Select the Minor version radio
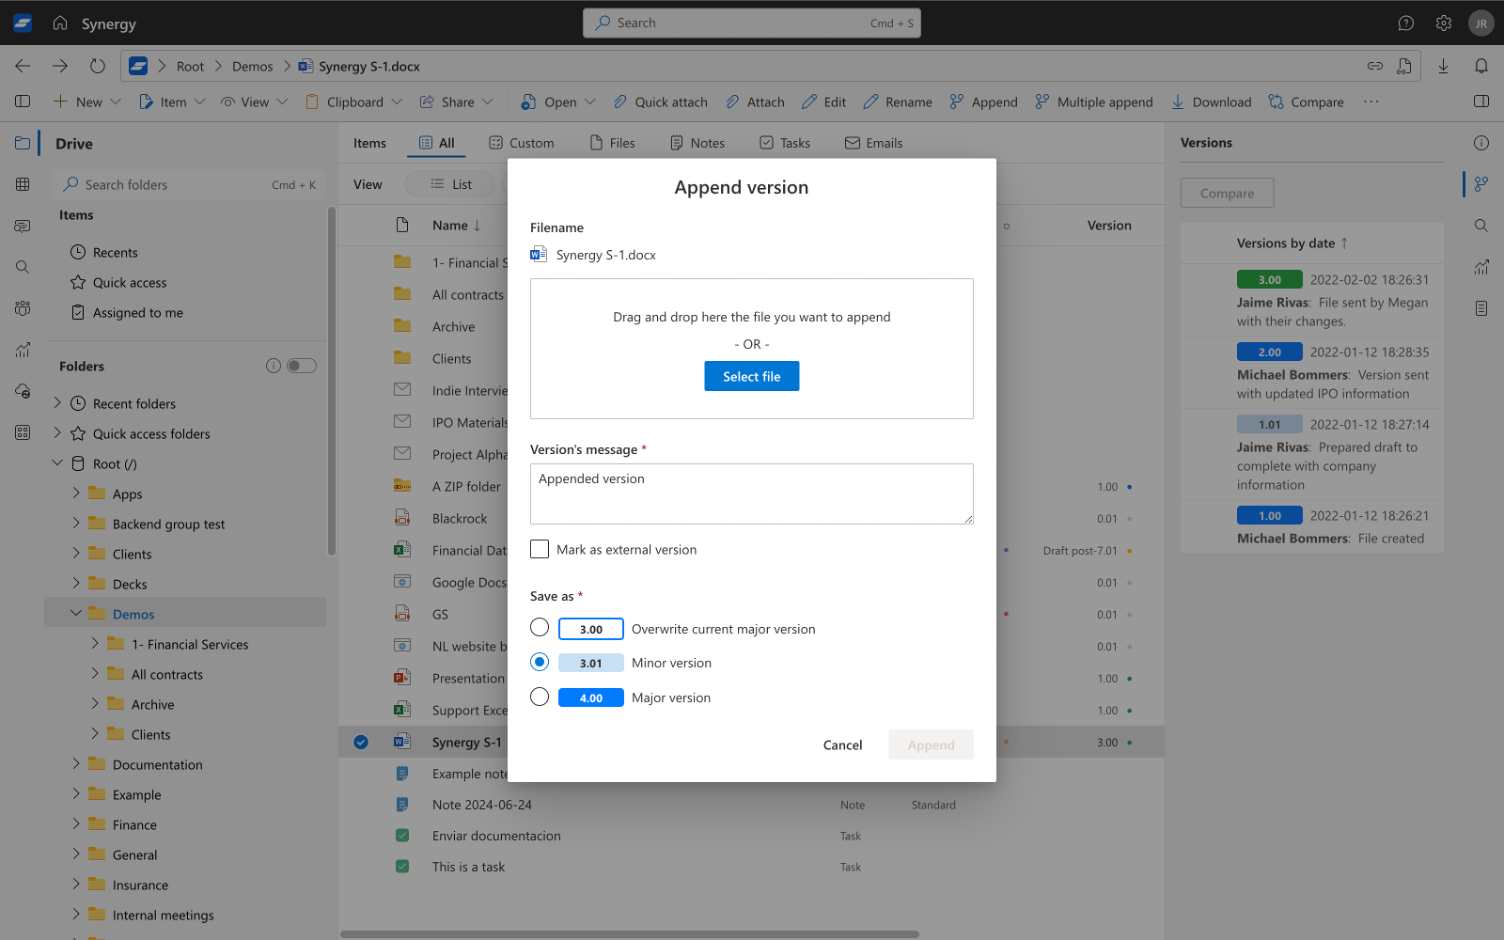The image size is (1504, 940). coord(540,662)
